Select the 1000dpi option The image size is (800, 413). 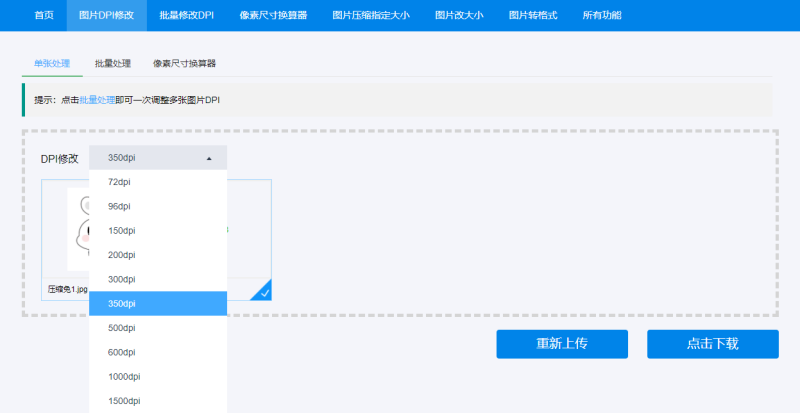158,377
